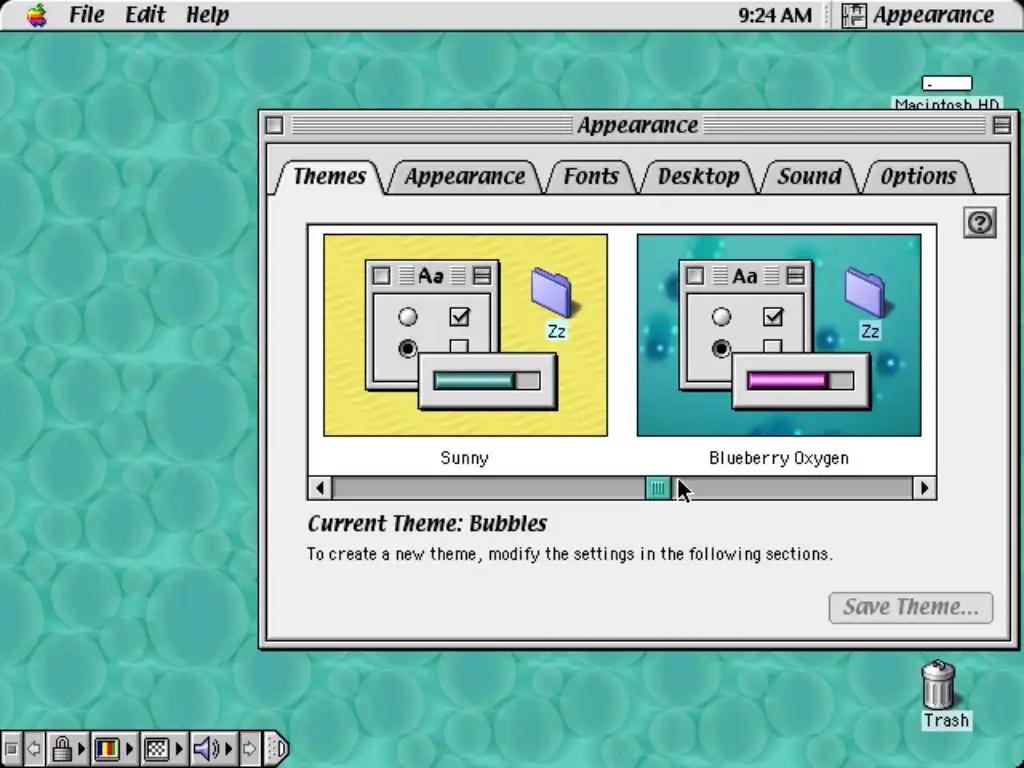Click the Appearance window collapse box
This screenshot has width=1024, height=768.
tap(1002, 125)
